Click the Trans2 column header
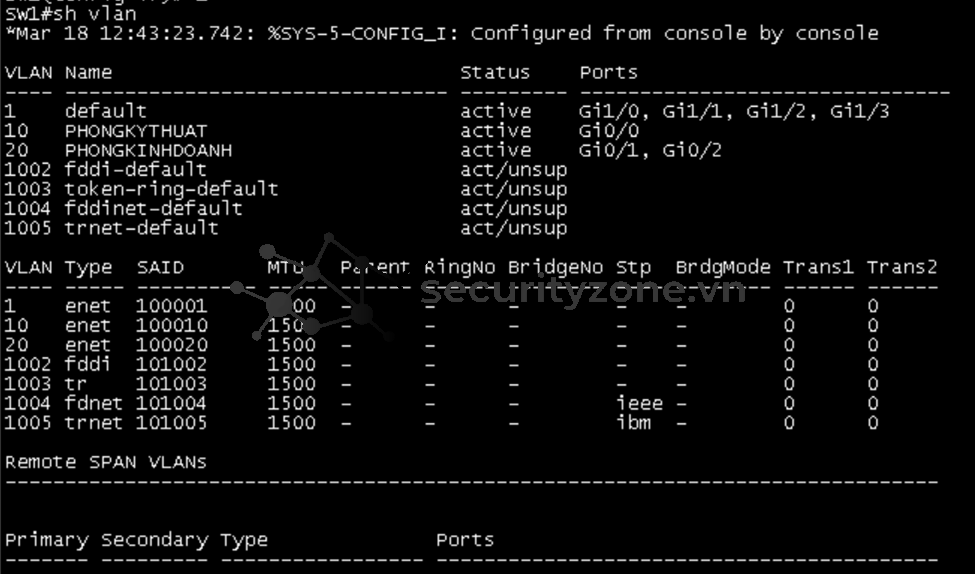Screen dimensions: 975x574 point(902,267)
